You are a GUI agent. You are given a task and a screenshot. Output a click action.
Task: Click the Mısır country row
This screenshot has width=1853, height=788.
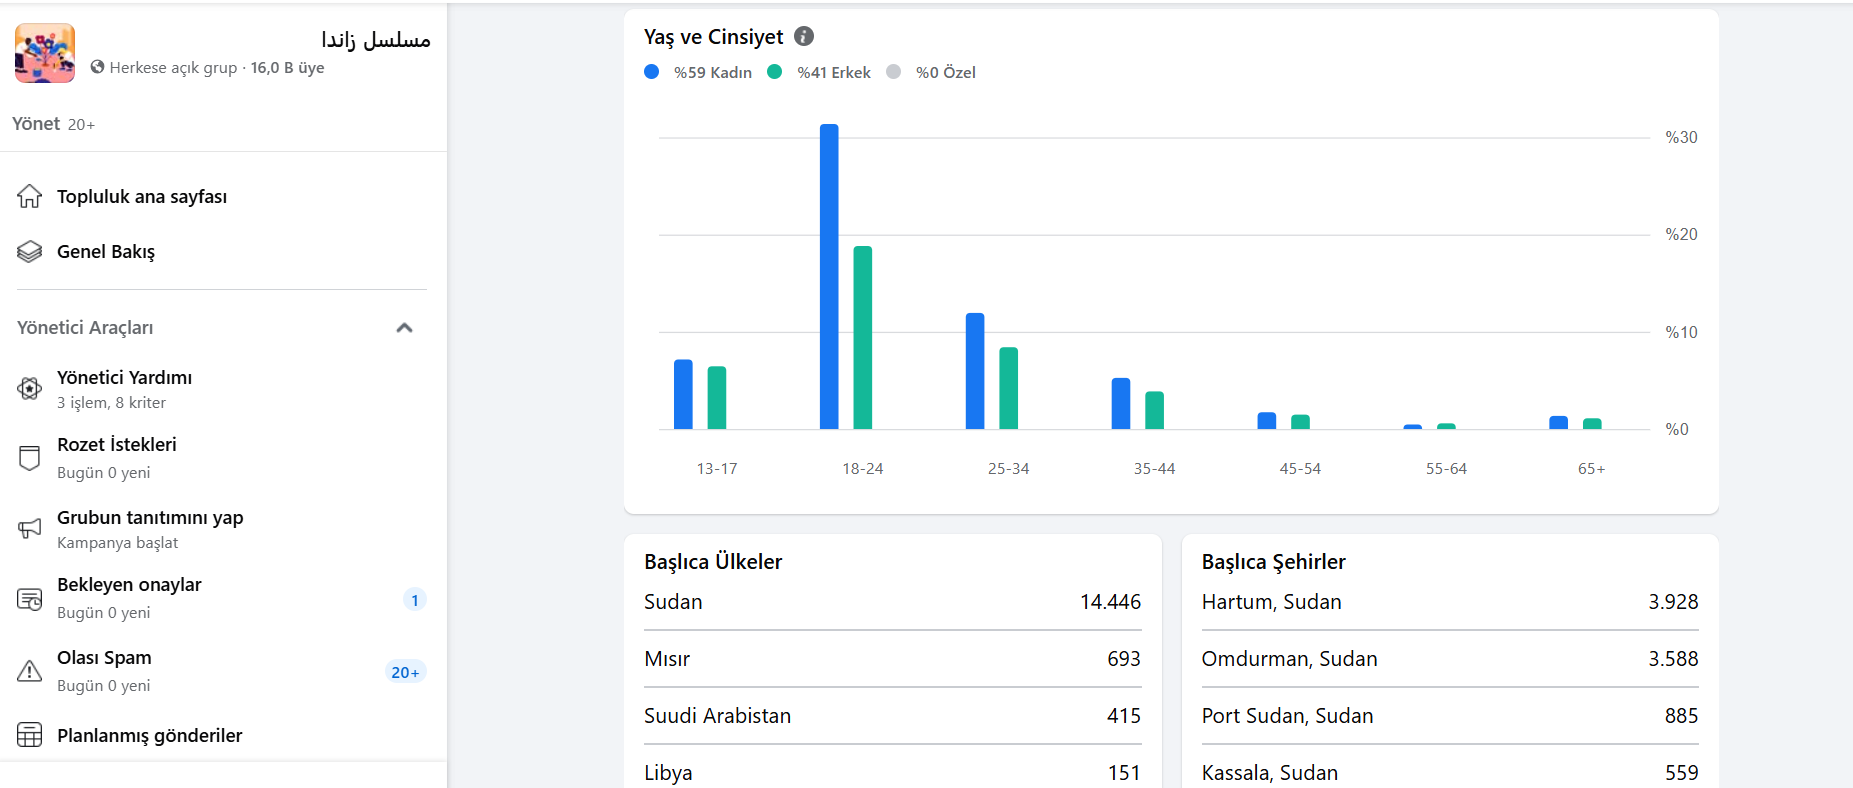[892, 659]
